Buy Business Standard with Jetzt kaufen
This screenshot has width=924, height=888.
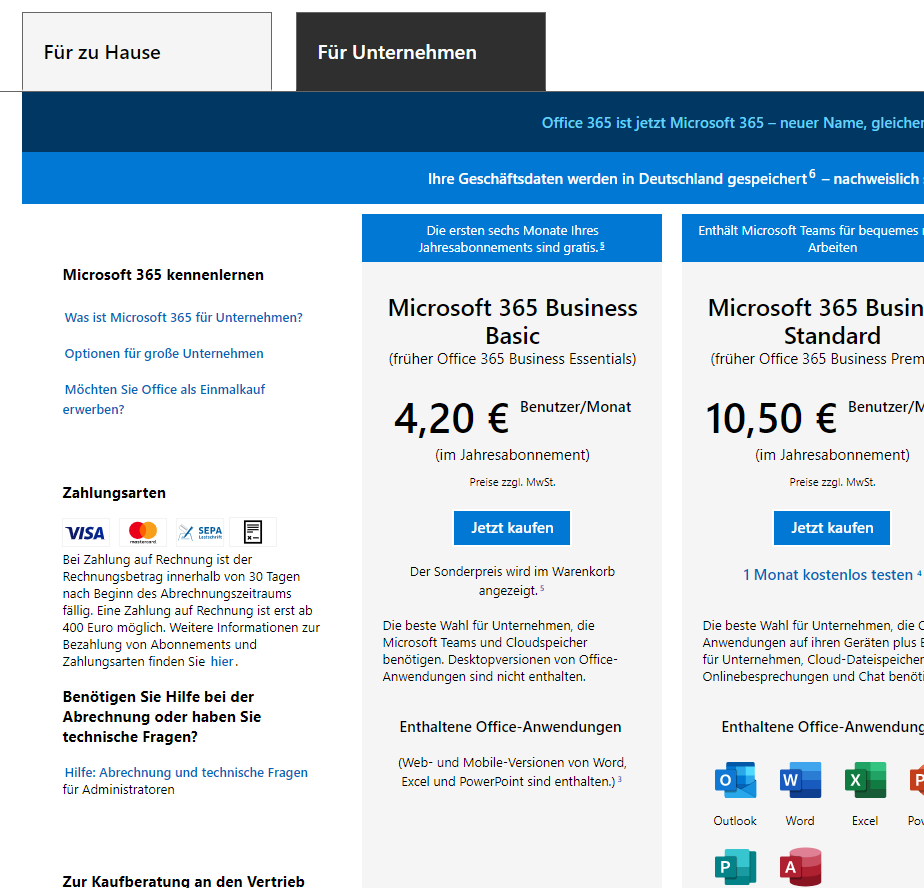pyautogui.click(x=831, y=528)
